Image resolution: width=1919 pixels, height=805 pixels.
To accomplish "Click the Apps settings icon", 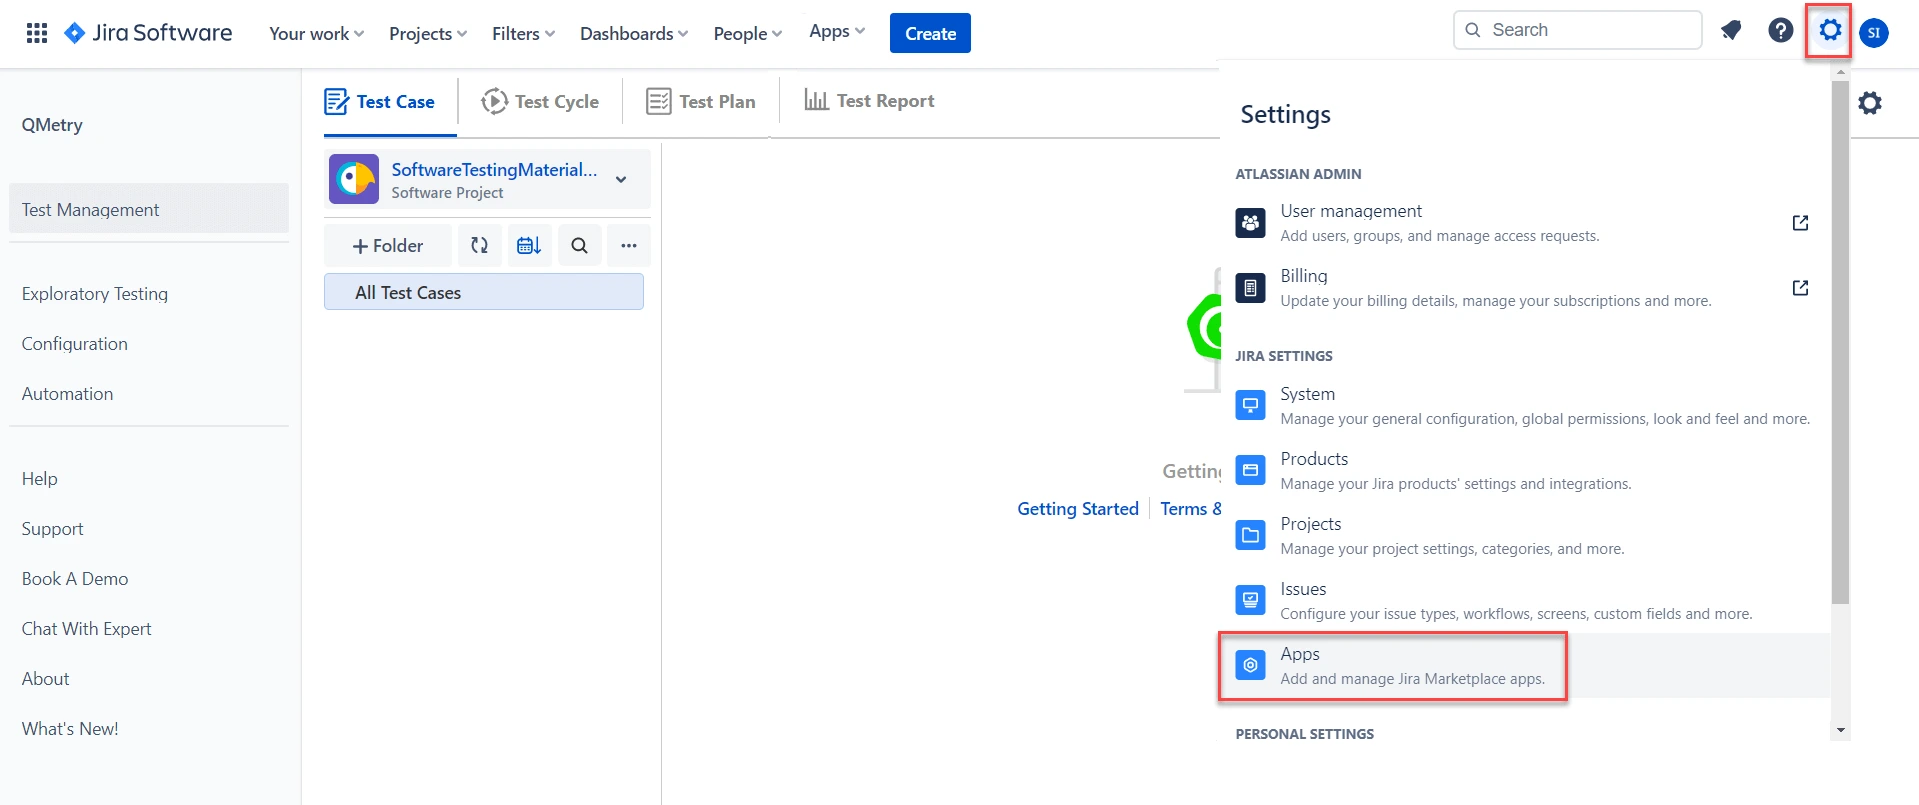I will click(1250, 665).
